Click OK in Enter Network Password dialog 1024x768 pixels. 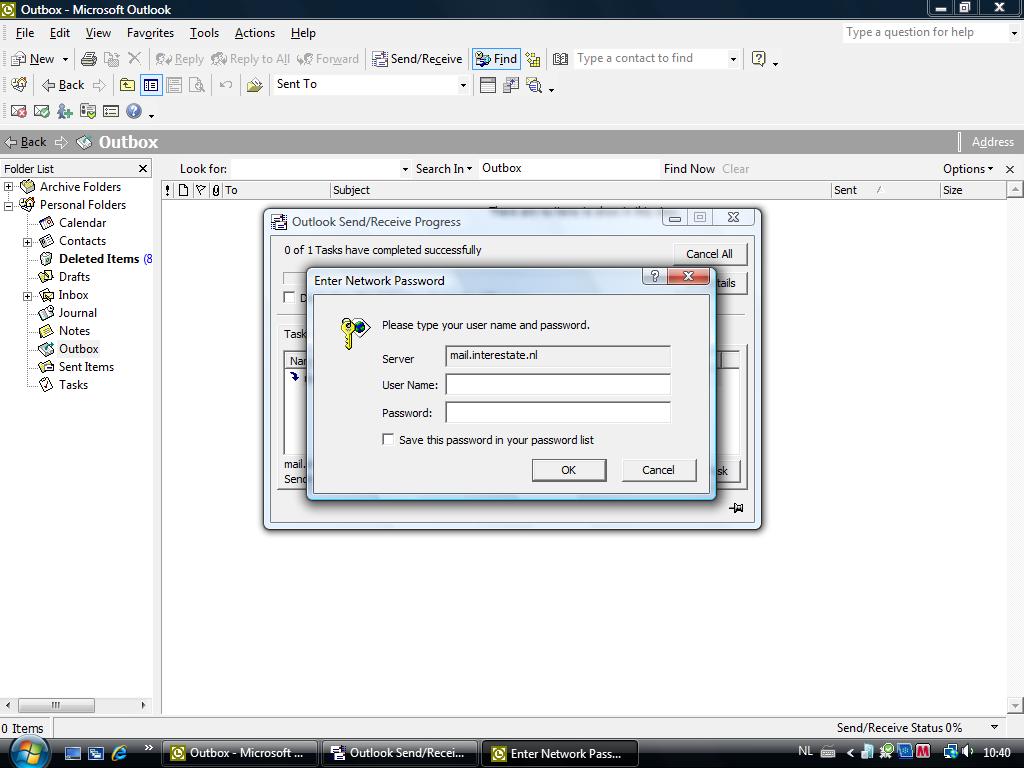click(569, 470)
